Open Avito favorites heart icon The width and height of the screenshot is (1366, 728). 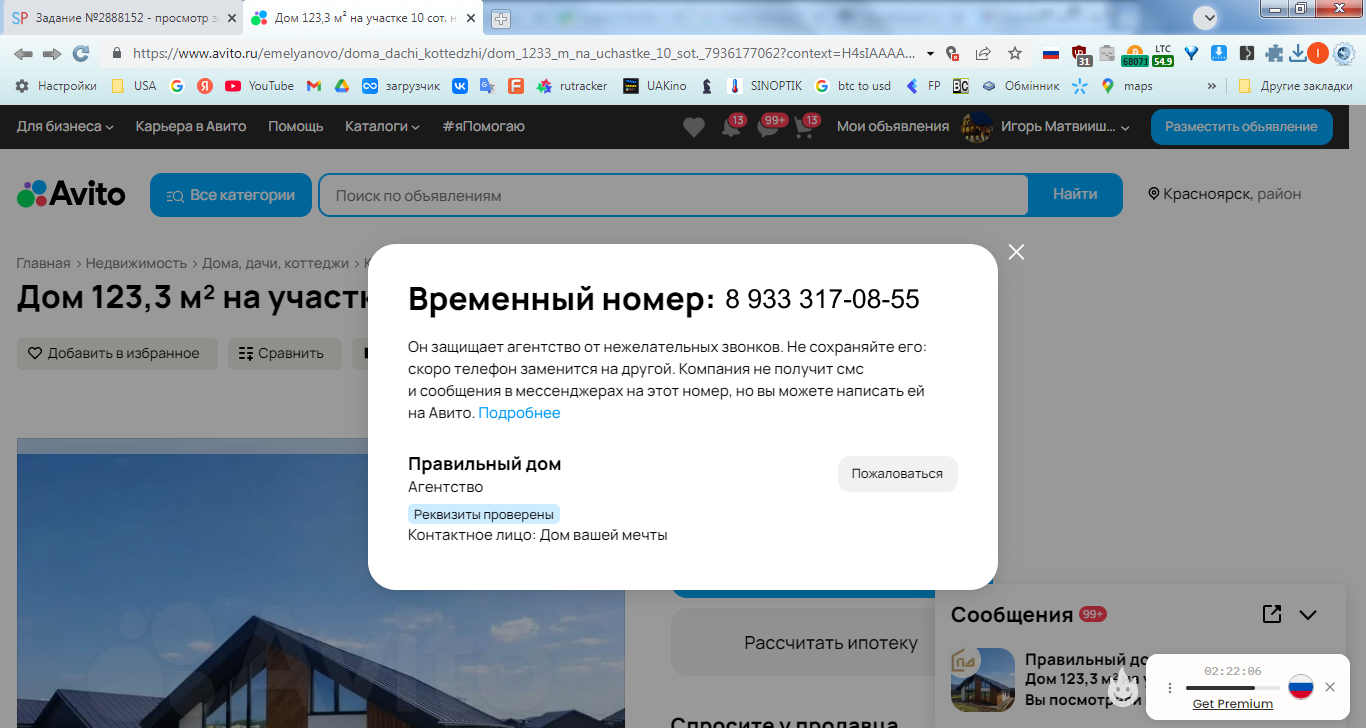pyautogui.click(x=694, y=127)
